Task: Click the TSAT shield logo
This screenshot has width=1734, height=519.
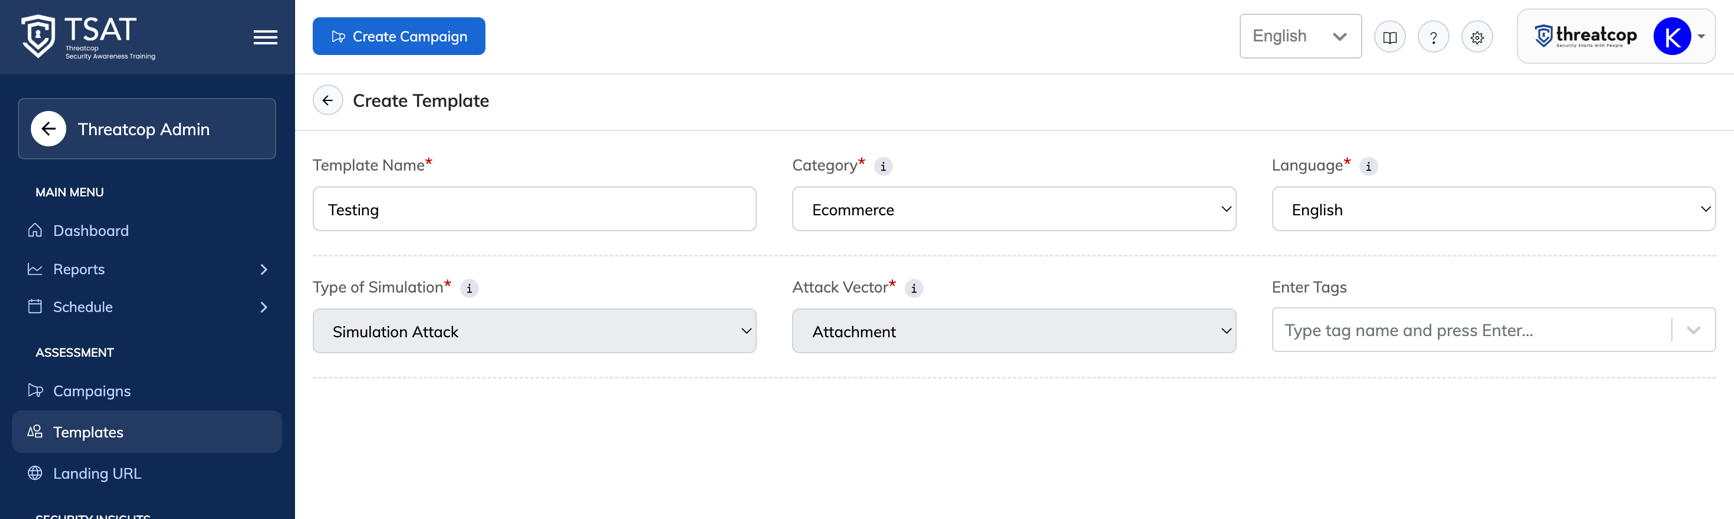Action: click(x=38, y=36)
